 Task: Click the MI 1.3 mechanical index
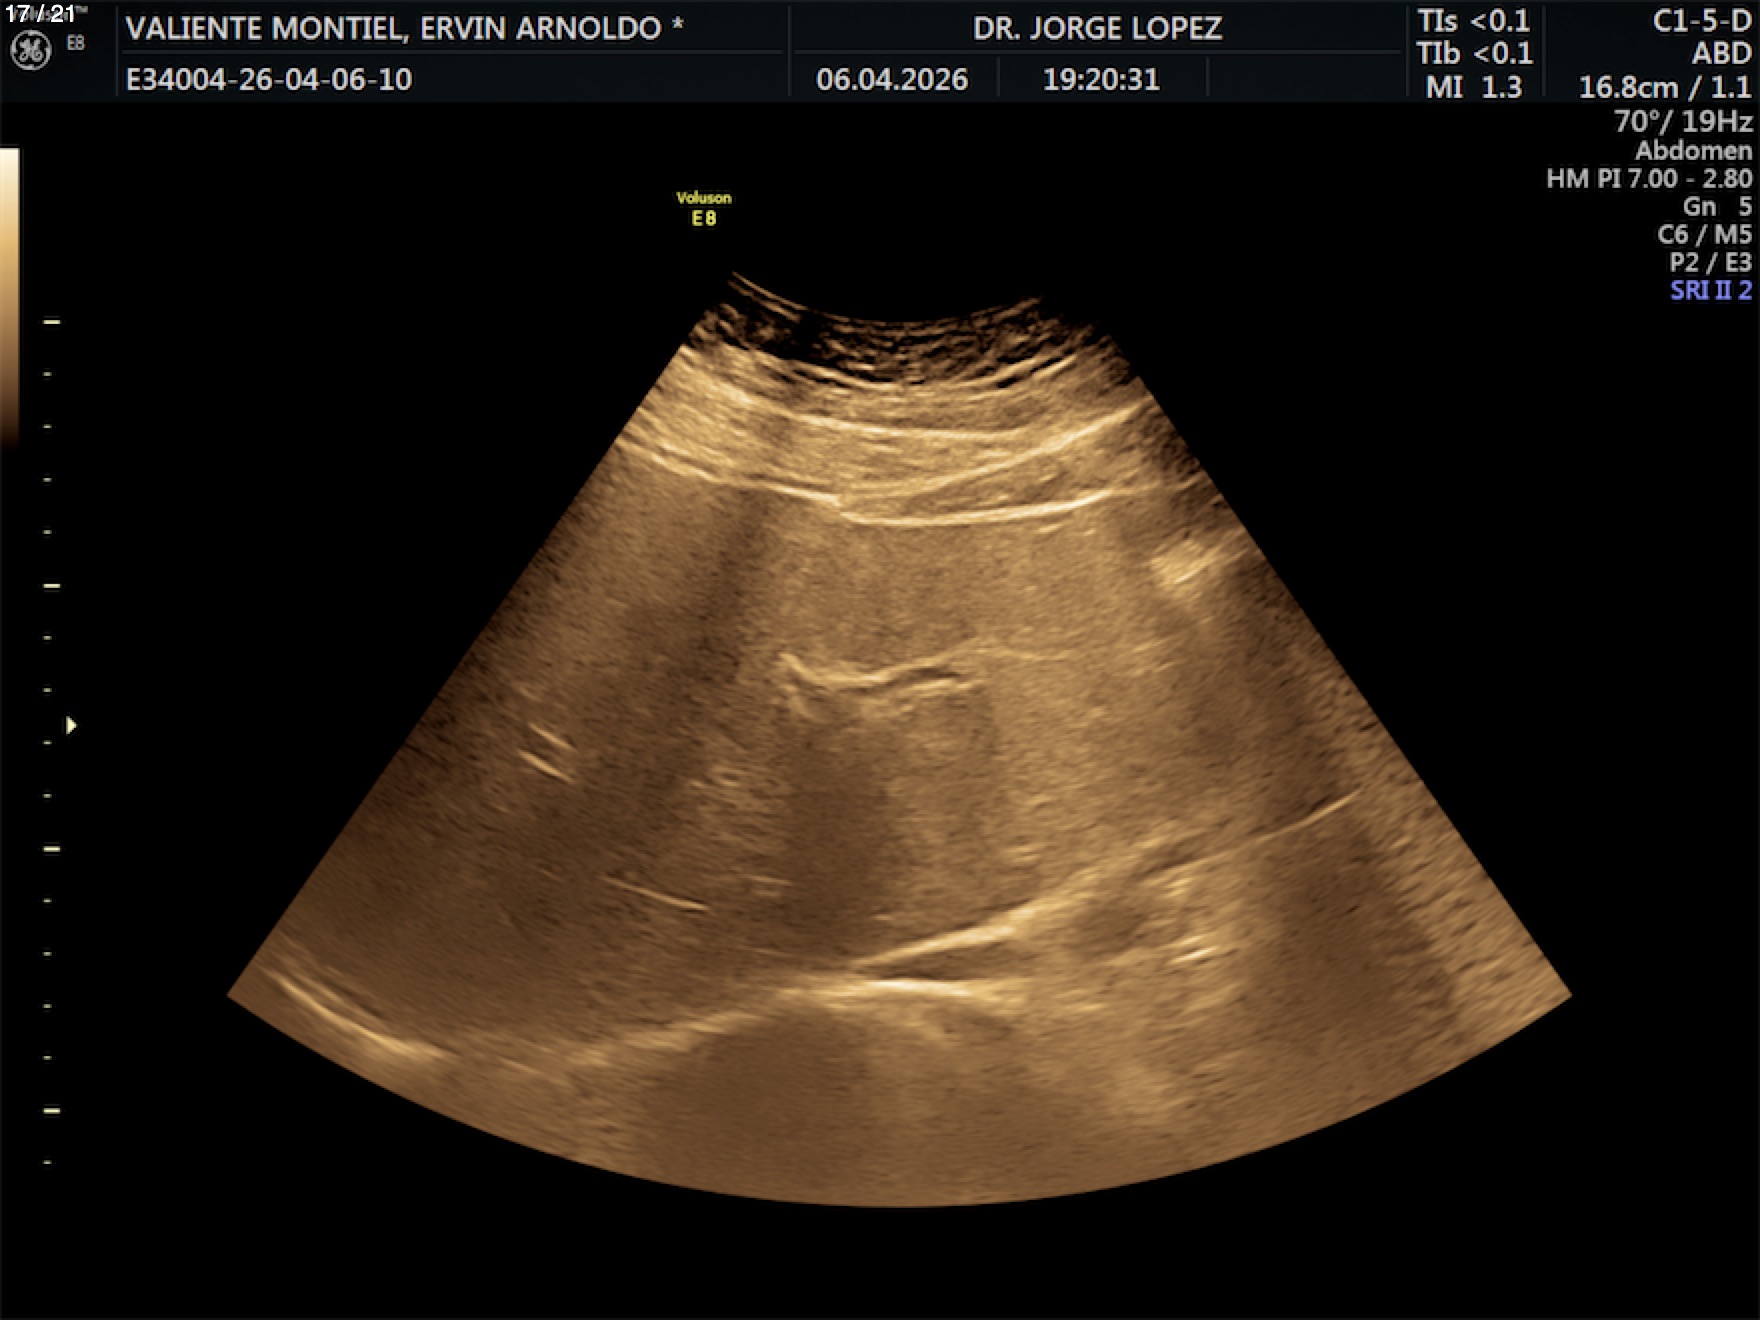coord(1473,87)
